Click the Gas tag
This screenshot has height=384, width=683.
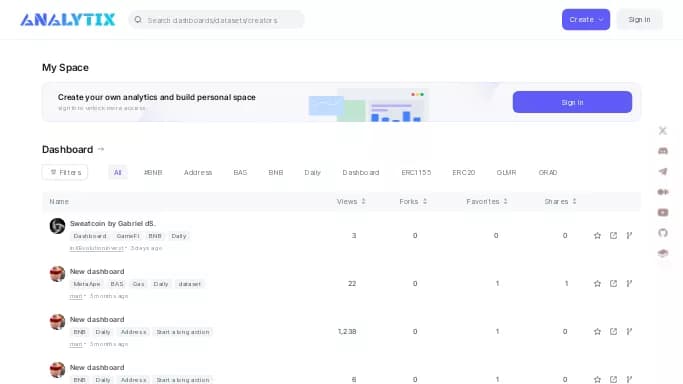point(139,284)
